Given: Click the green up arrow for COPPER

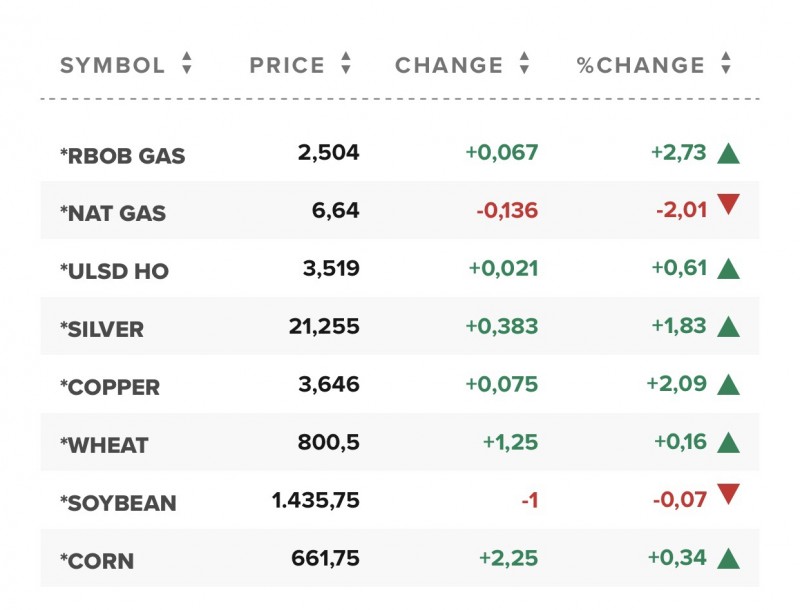Looking at the screenshot, I should [728, 384].
